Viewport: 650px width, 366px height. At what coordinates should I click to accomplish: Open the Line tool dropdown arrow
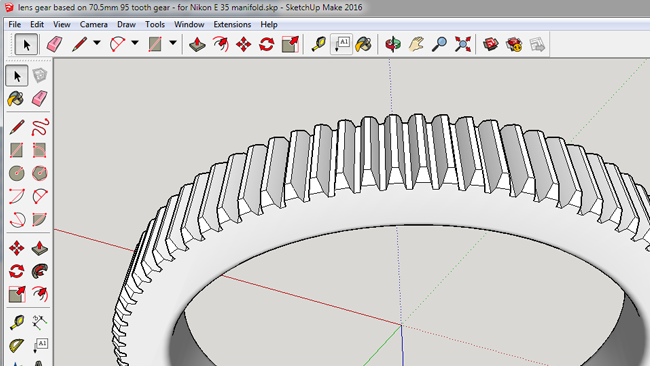[x=97, y=43]
